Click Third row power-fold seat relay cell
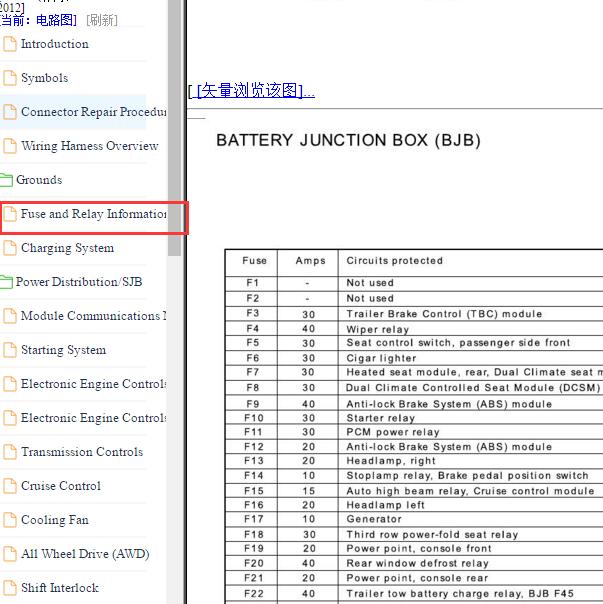 point(432,535)
